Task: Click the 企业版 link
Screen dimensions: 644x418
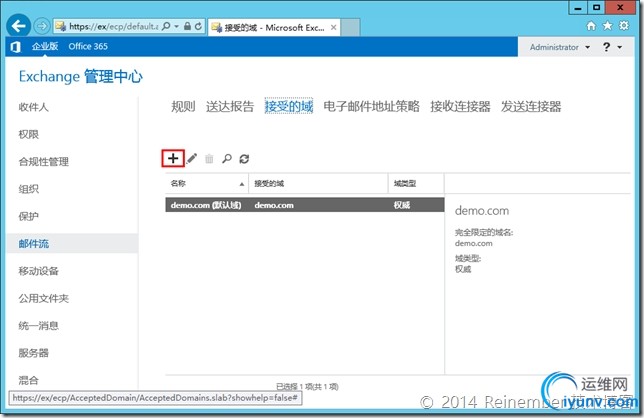Action: pos(45,46)
